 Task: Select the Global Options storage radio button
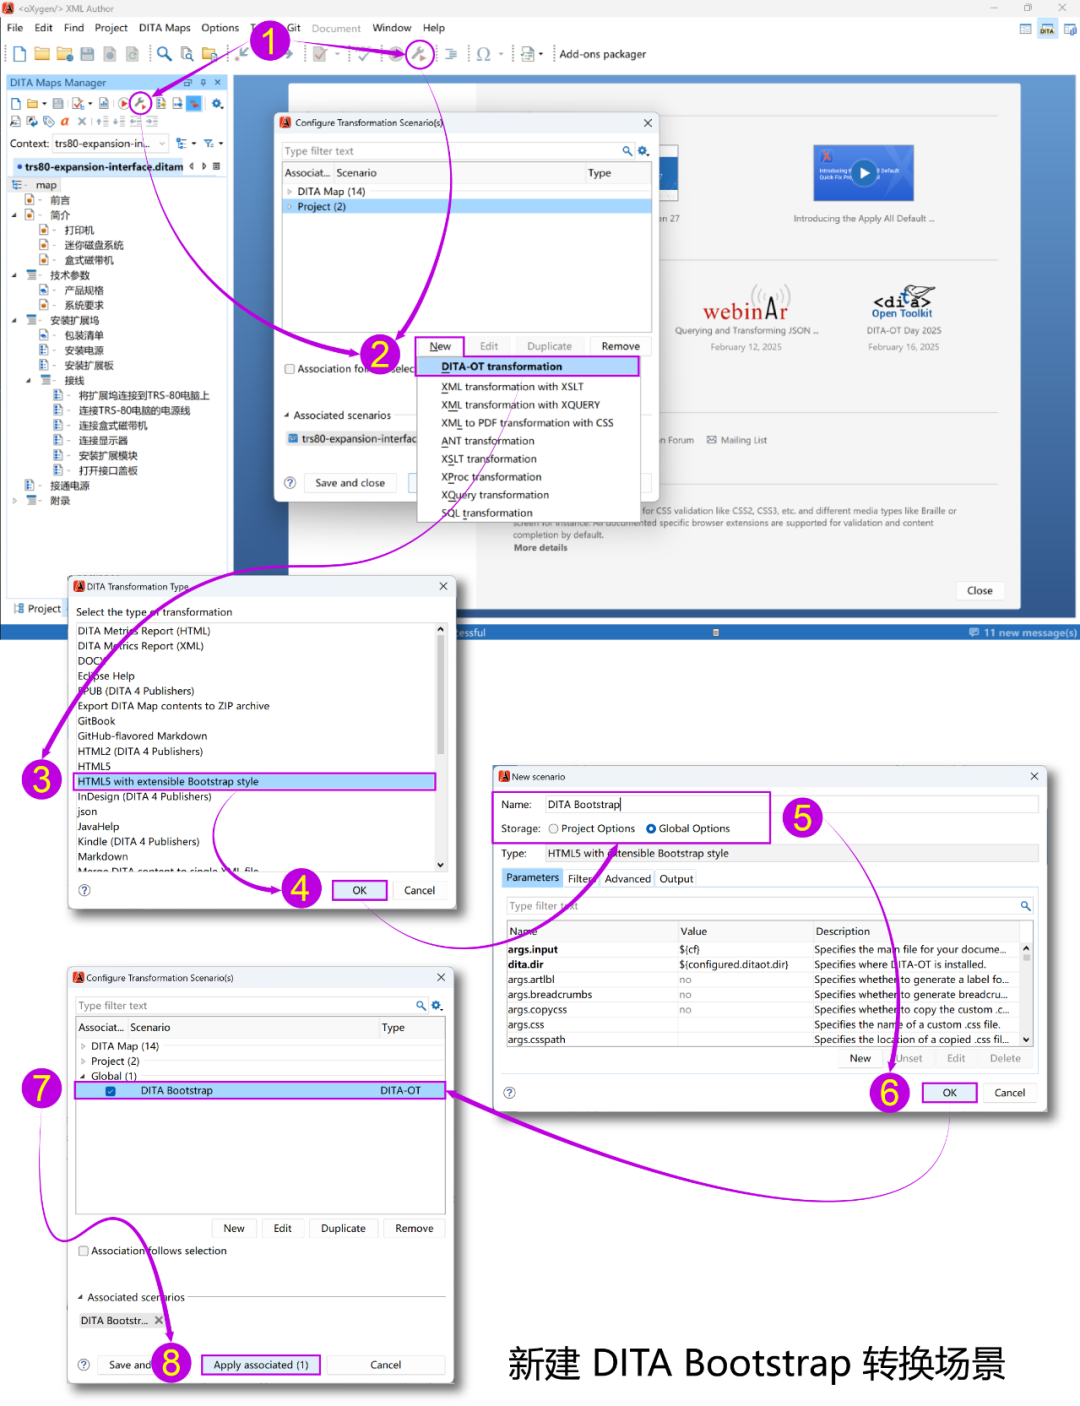[651, 828]
